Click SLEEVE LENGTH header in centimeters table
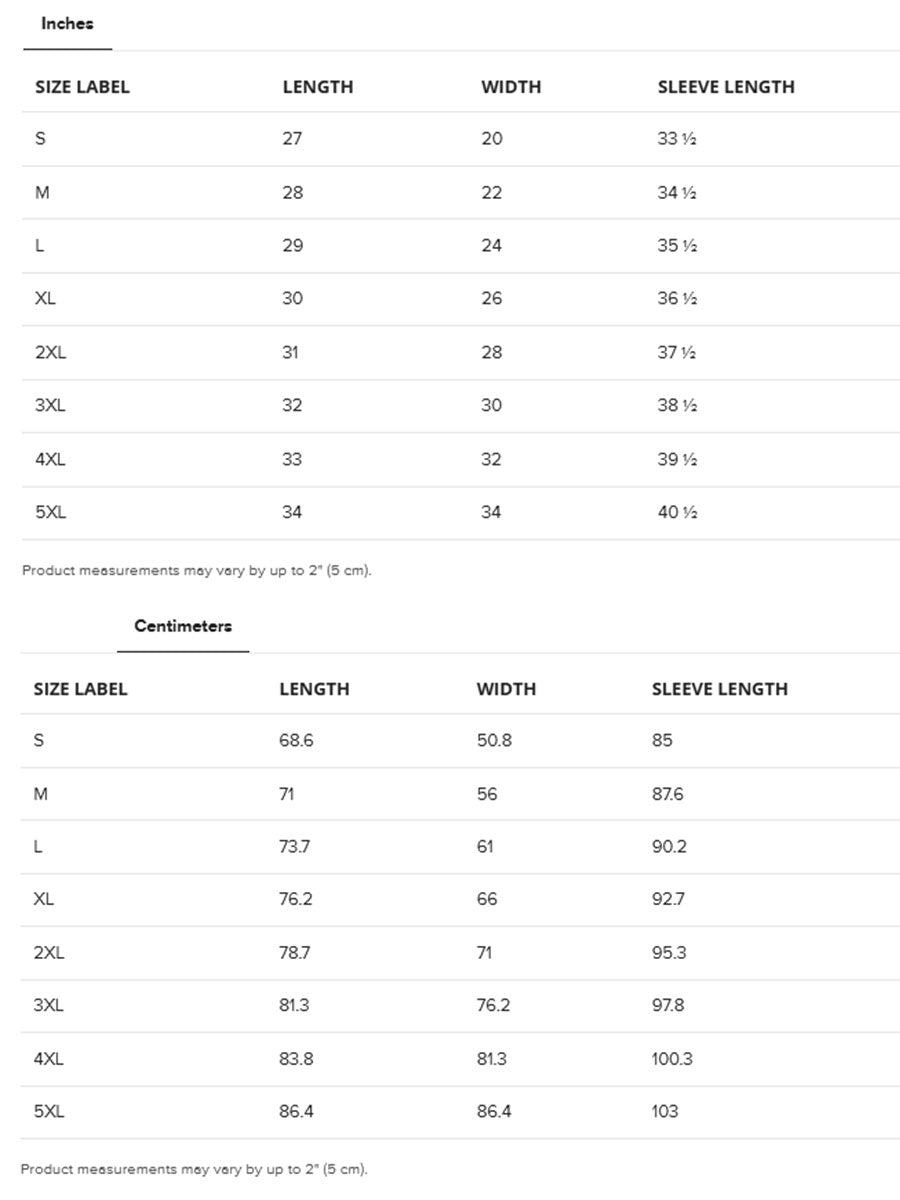 (720, 689)
